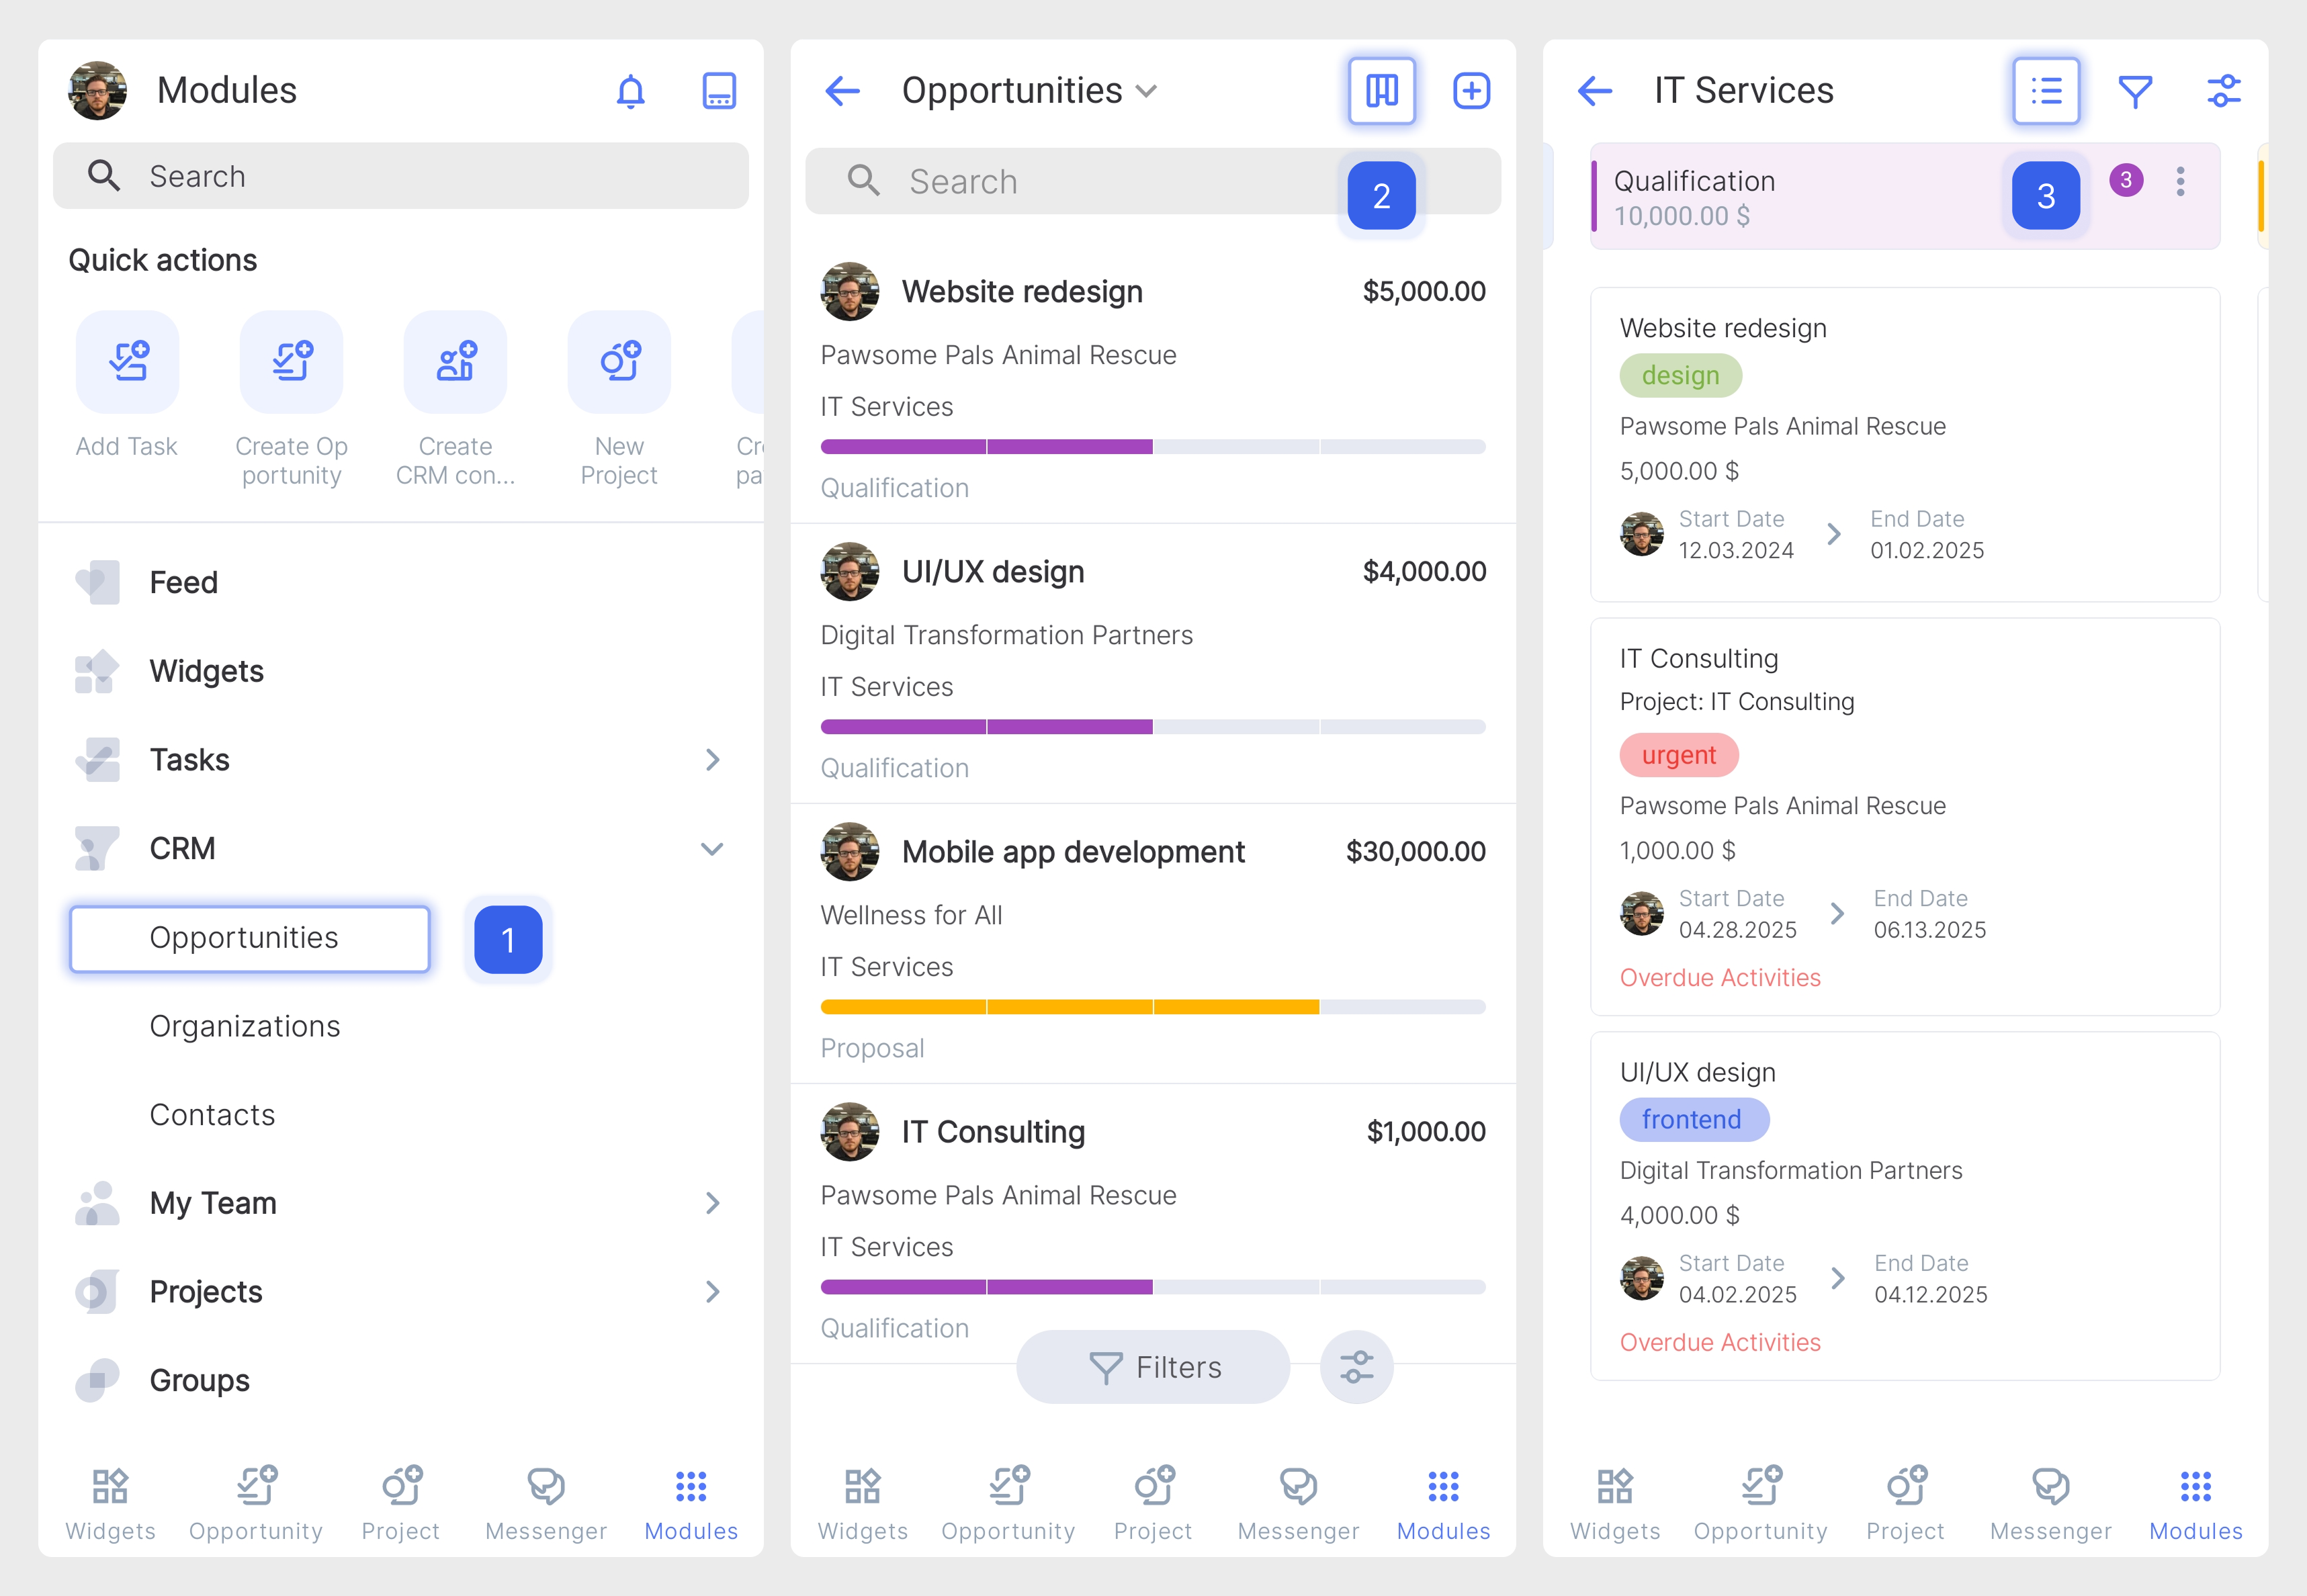Expand the Projects module chevron
The width and height of the screenshot is (2307, 1596).
click(x=712, y=1292)
